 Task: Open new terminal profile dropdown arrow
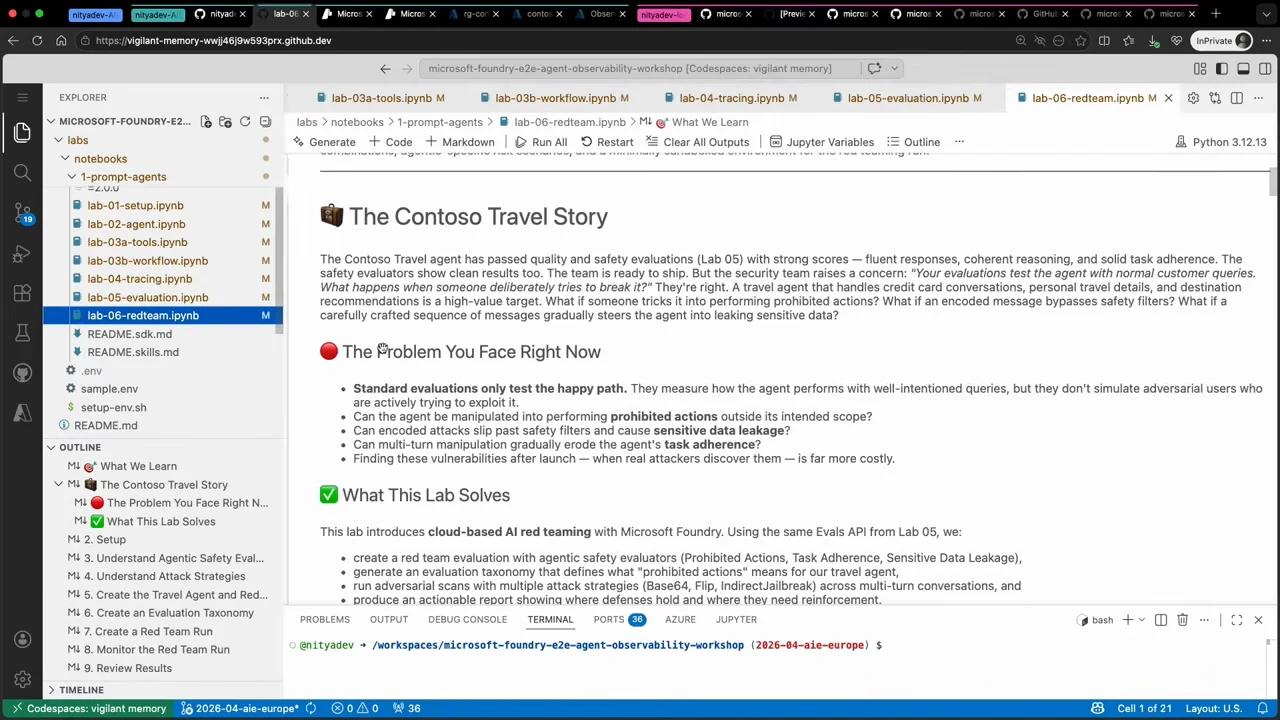click(x=1141, y=620)
